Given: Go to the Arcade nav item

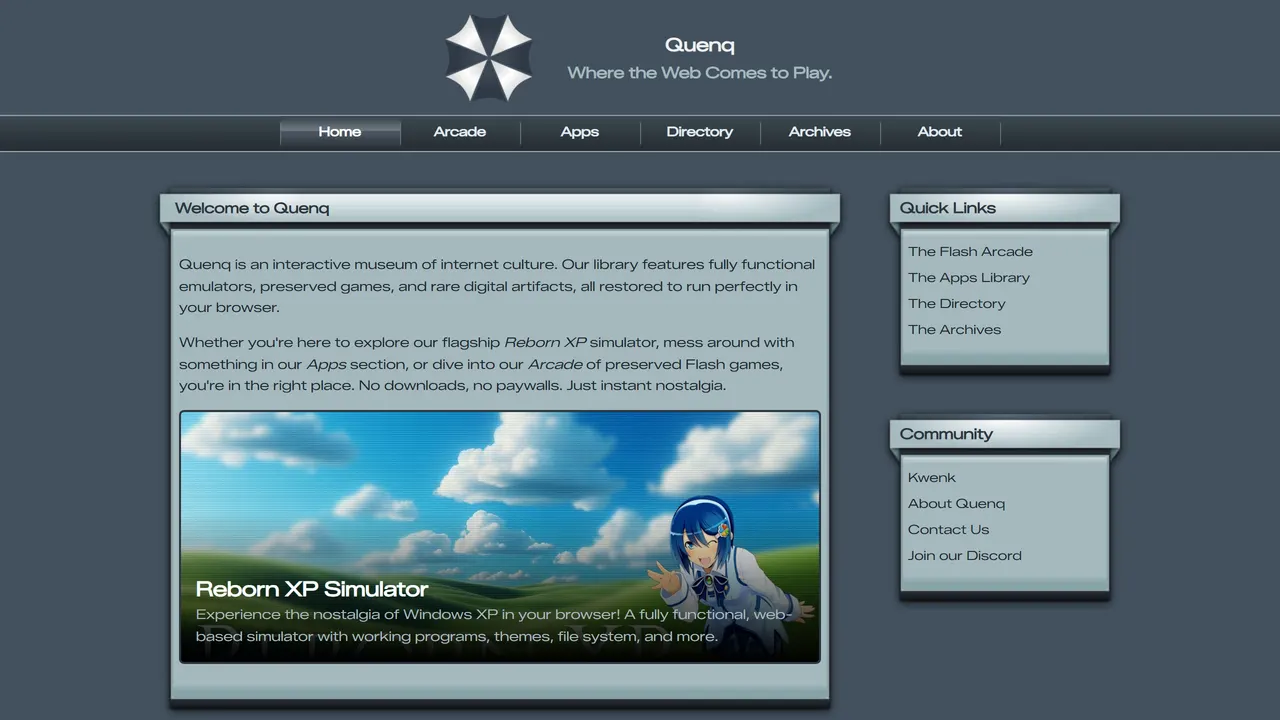Looking at the screenshot, I should pos(460,132).
